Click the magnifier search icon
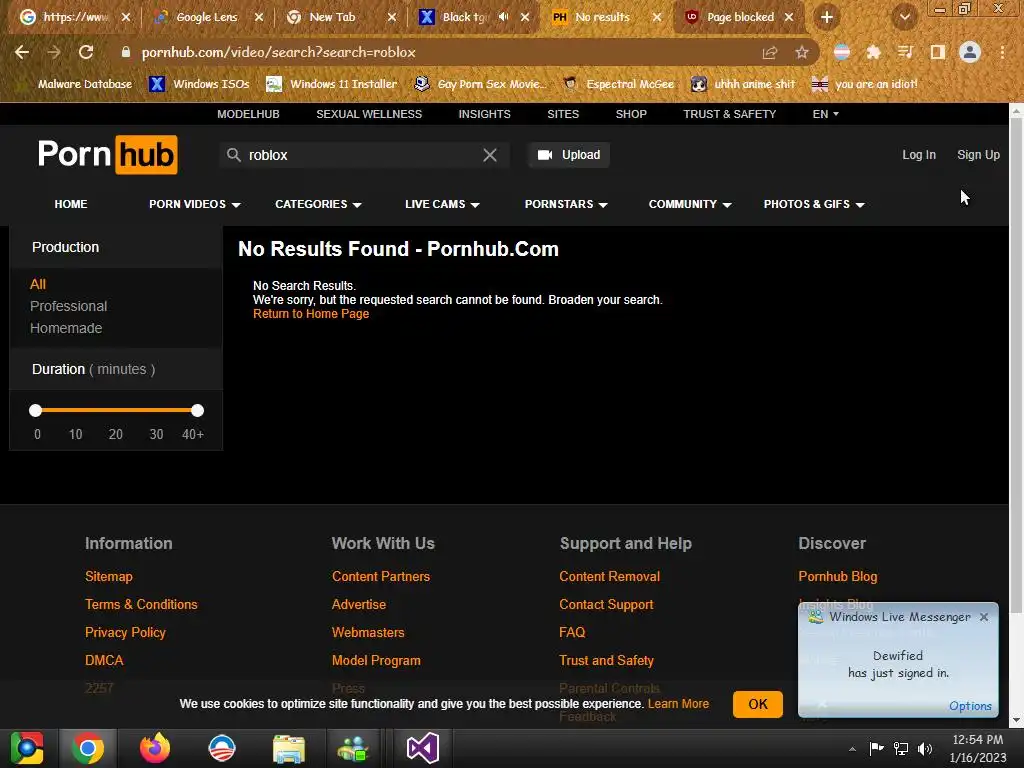This screenshot has width=1024, height=768. click(x=233, y=155)
